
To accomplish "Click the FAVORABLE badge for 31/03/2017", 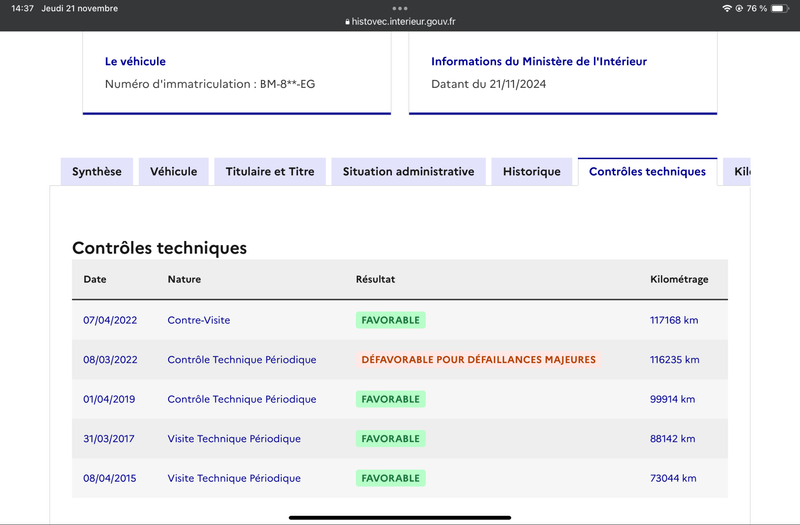I will pyautogui.click(x=391, y=439).
